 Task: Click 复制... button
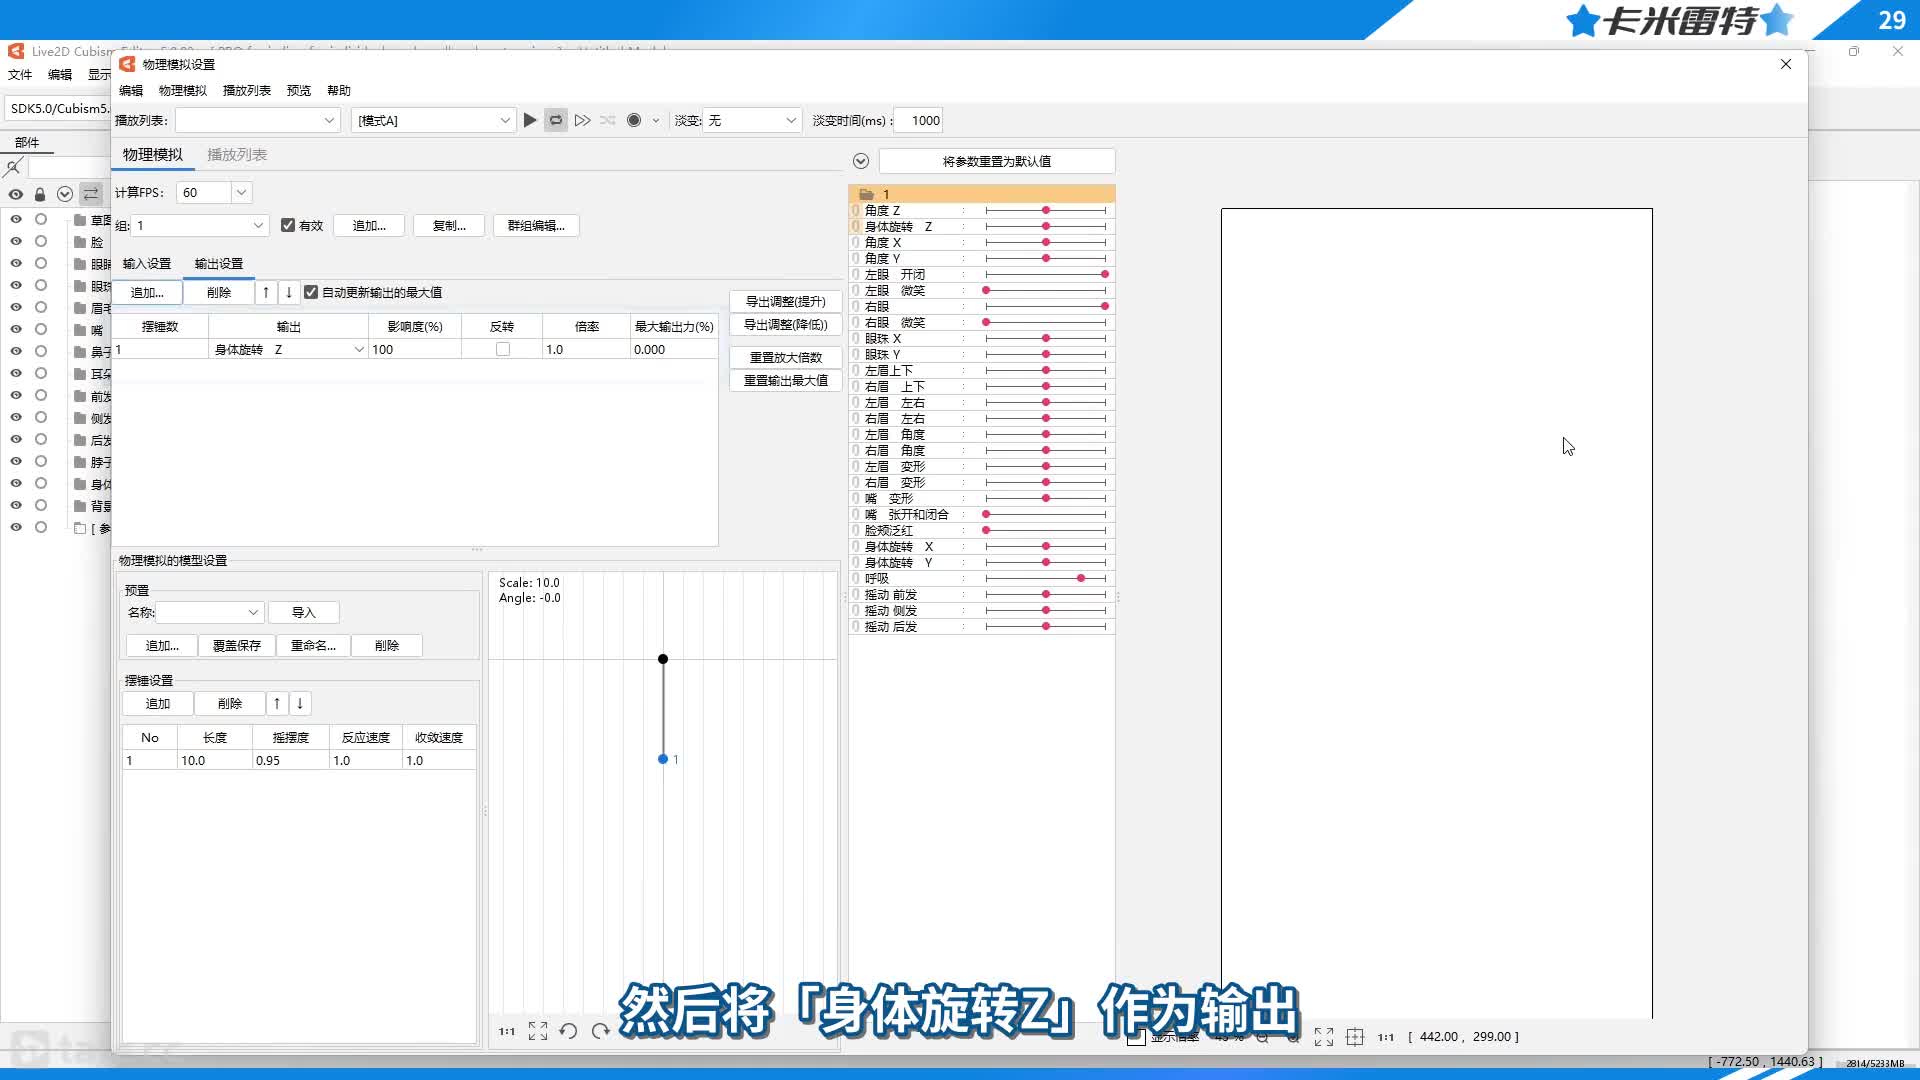449,225
